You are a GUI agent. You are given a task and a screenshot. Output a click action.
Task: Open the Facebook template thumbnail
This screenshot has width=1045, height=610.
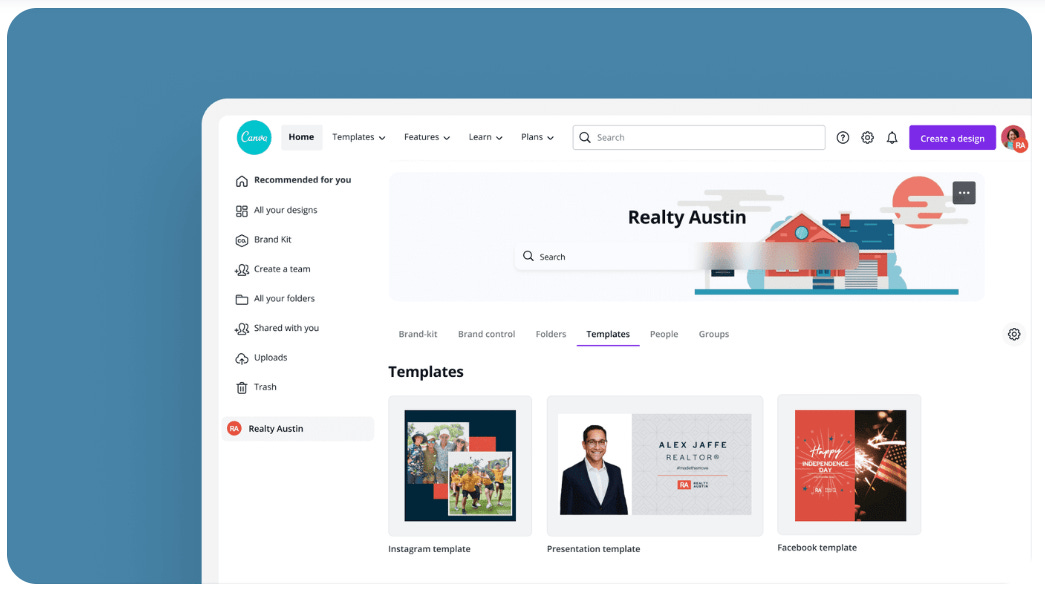[849, 465]
